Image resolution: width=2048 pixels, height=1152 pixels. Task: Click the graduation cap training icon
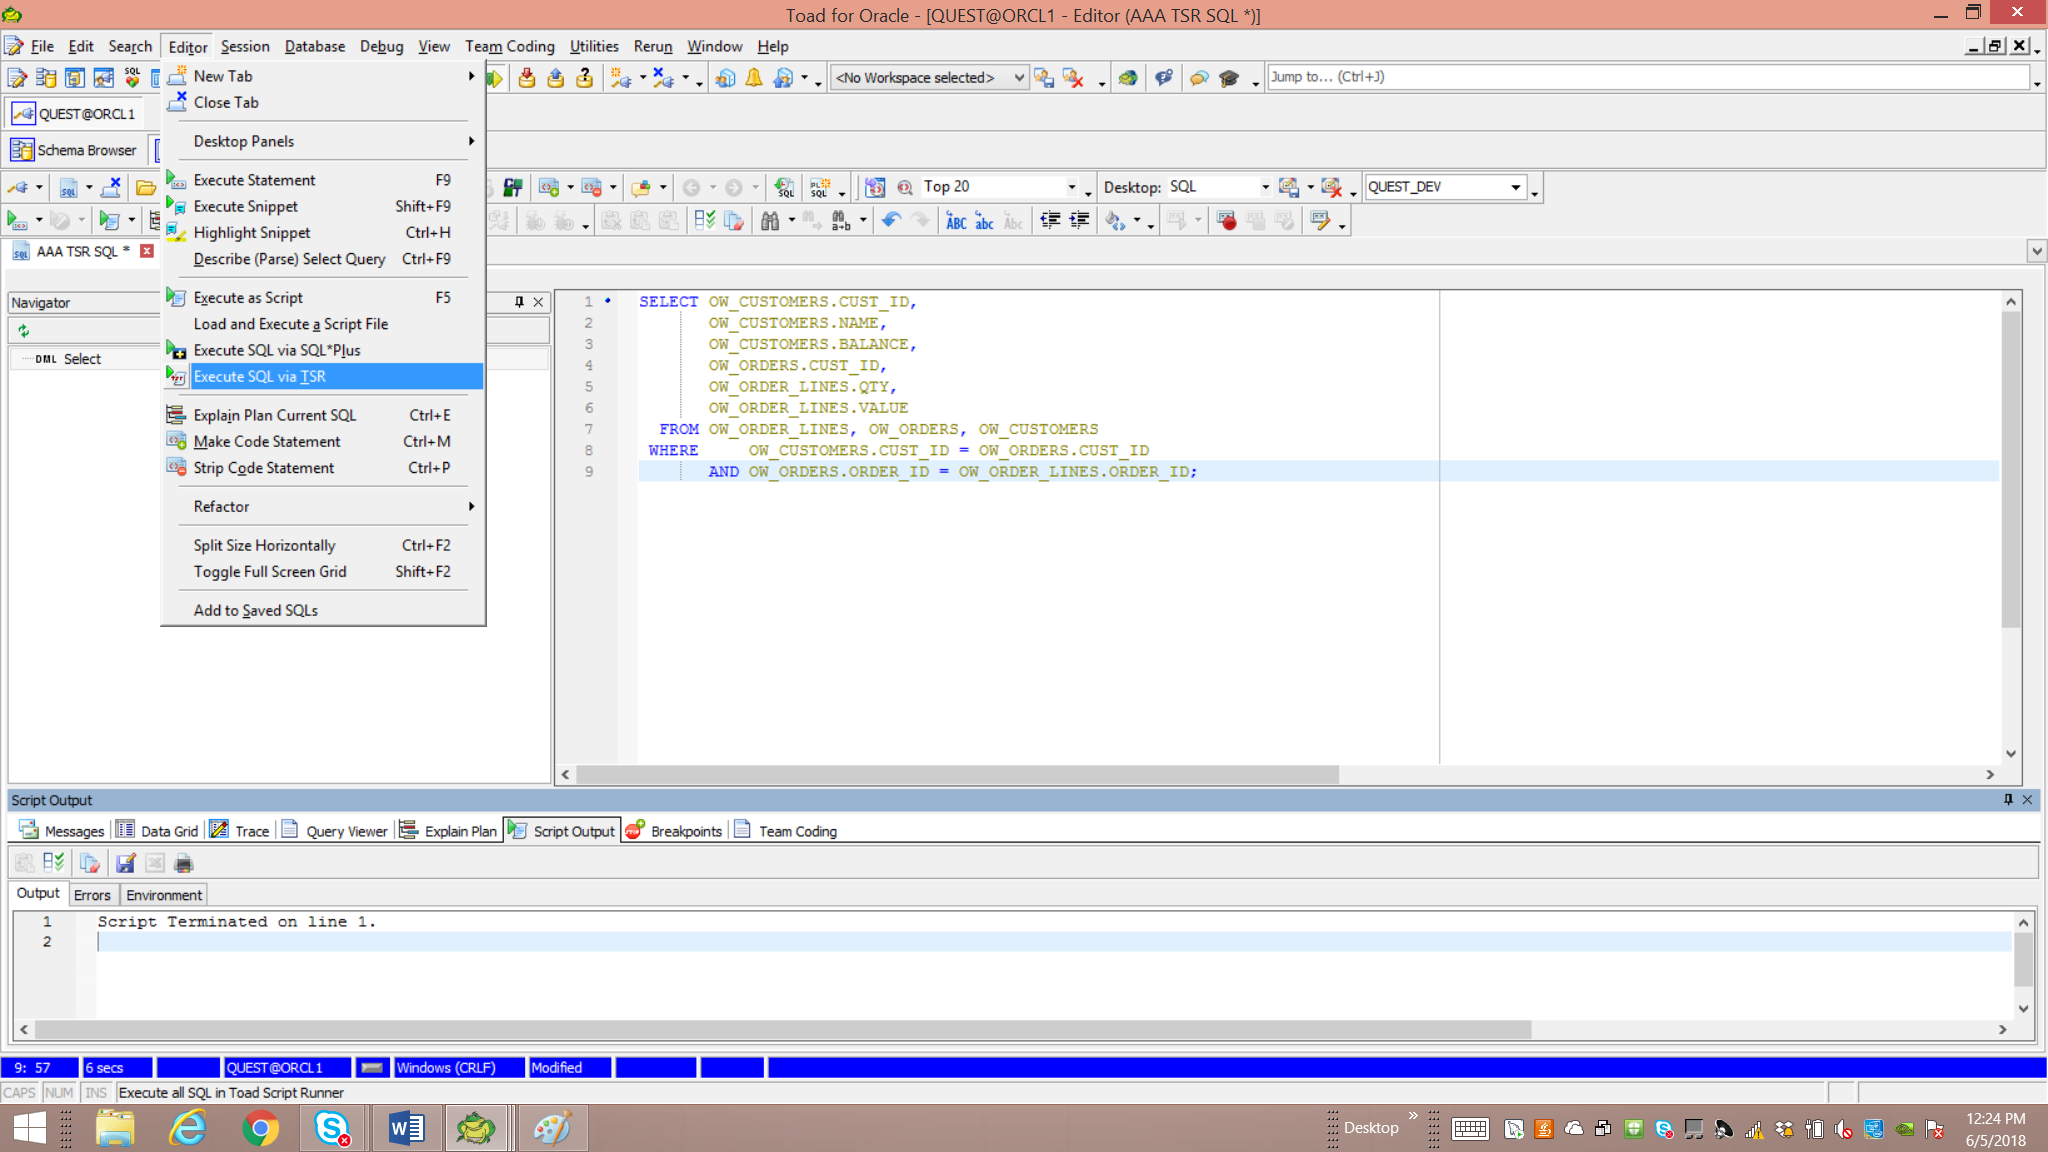point(1229,78)
